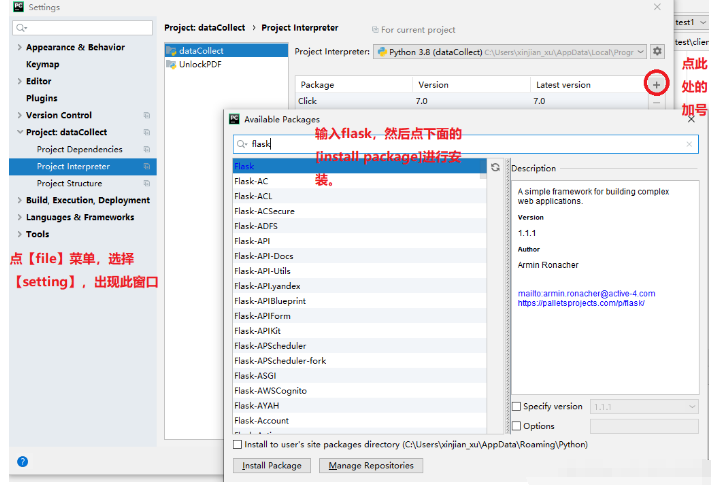Check Install to user's site packages directory

point(237,444)
